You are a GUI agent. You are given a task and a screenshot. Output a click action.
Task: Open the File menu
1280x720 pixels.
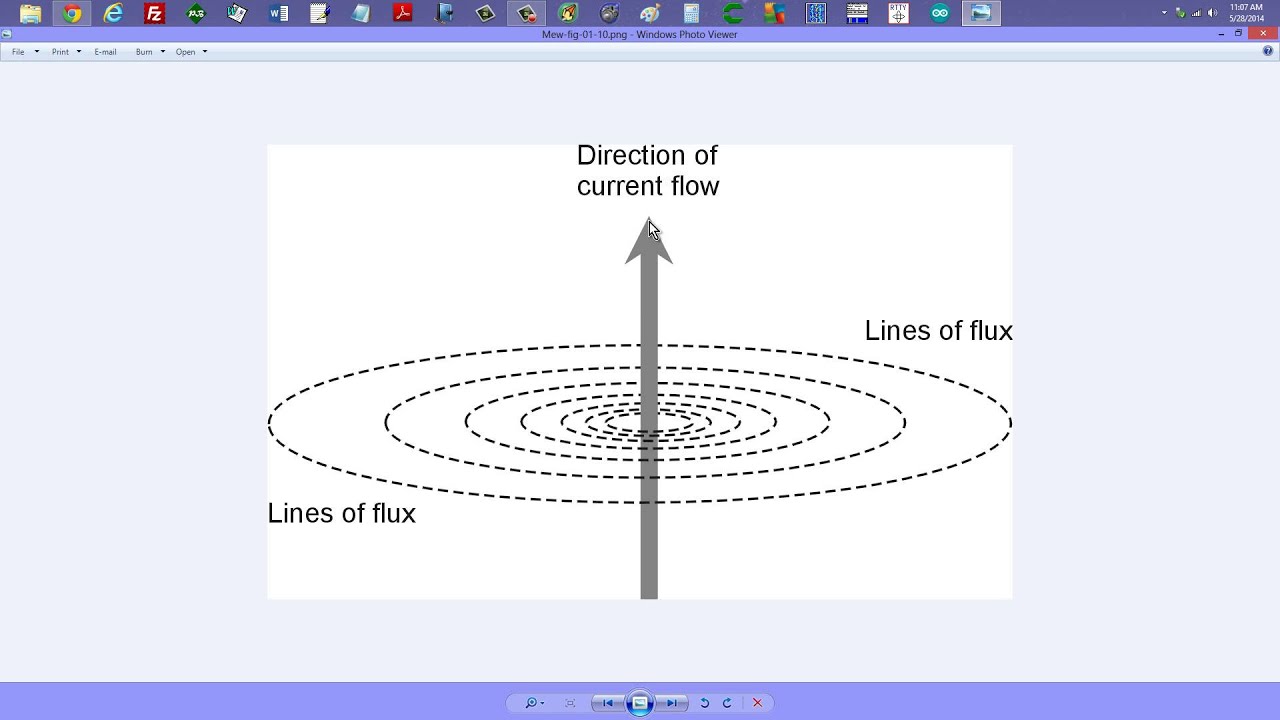[18, 52]
